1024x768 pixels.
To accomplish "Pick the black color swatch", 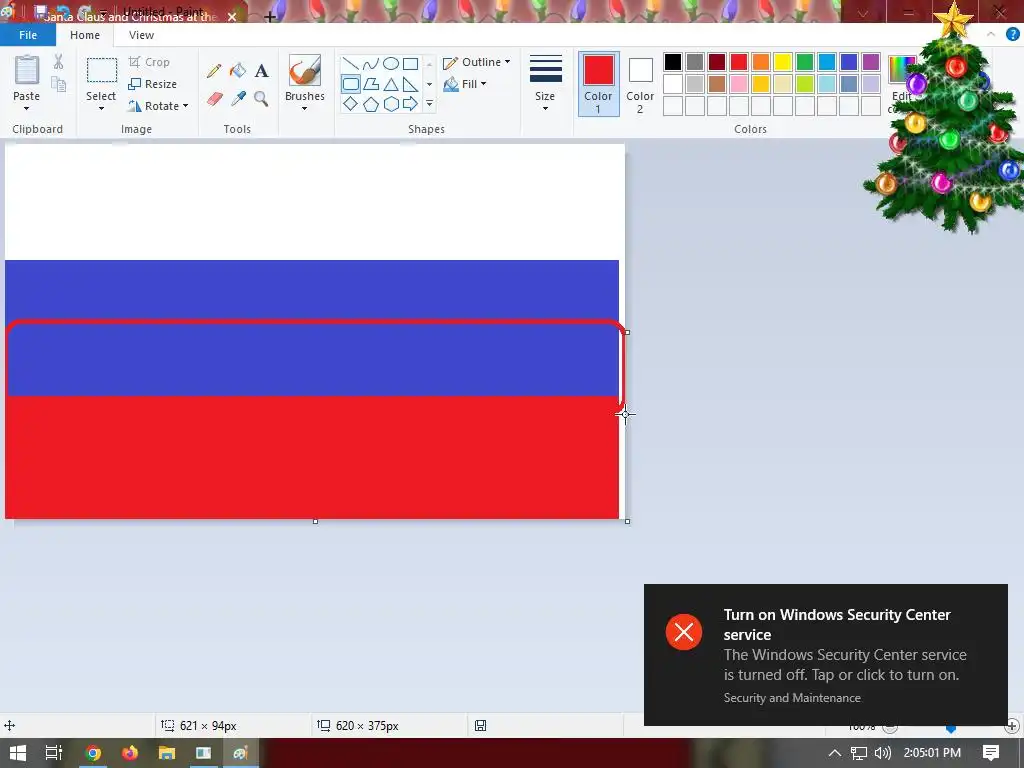I will (x=673, y=62).
